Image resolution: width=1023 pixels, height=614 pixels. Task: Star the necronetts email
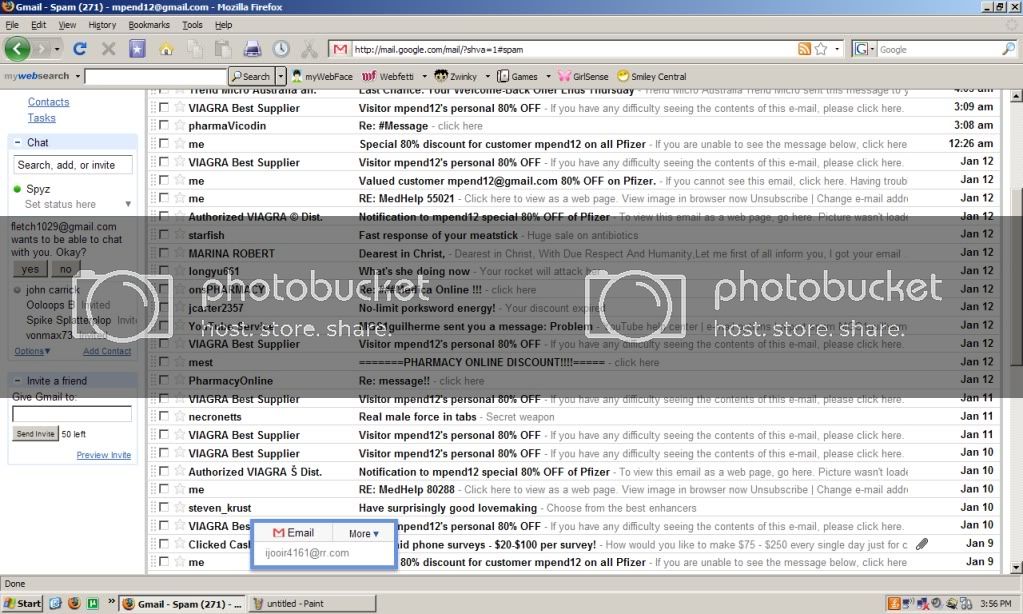179,416
